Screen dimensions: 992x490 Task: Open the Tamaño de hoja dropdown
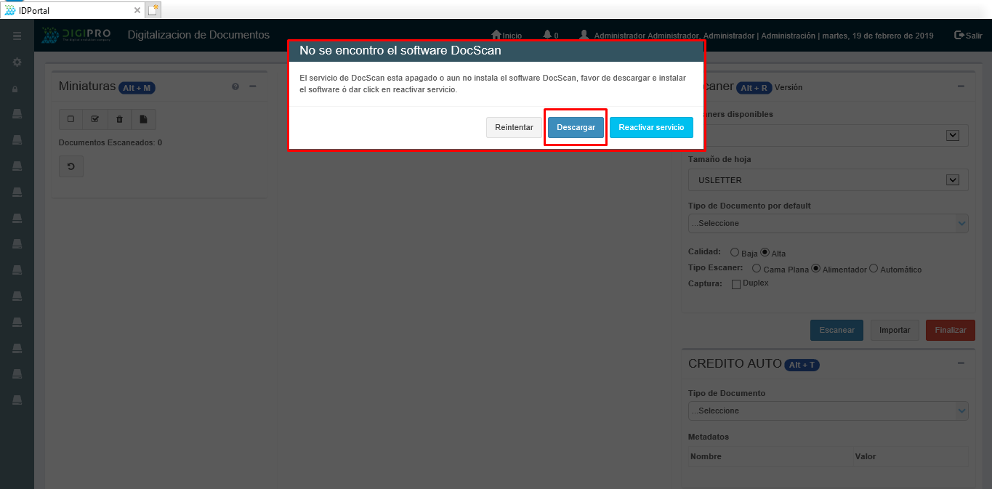click(828, 180)
